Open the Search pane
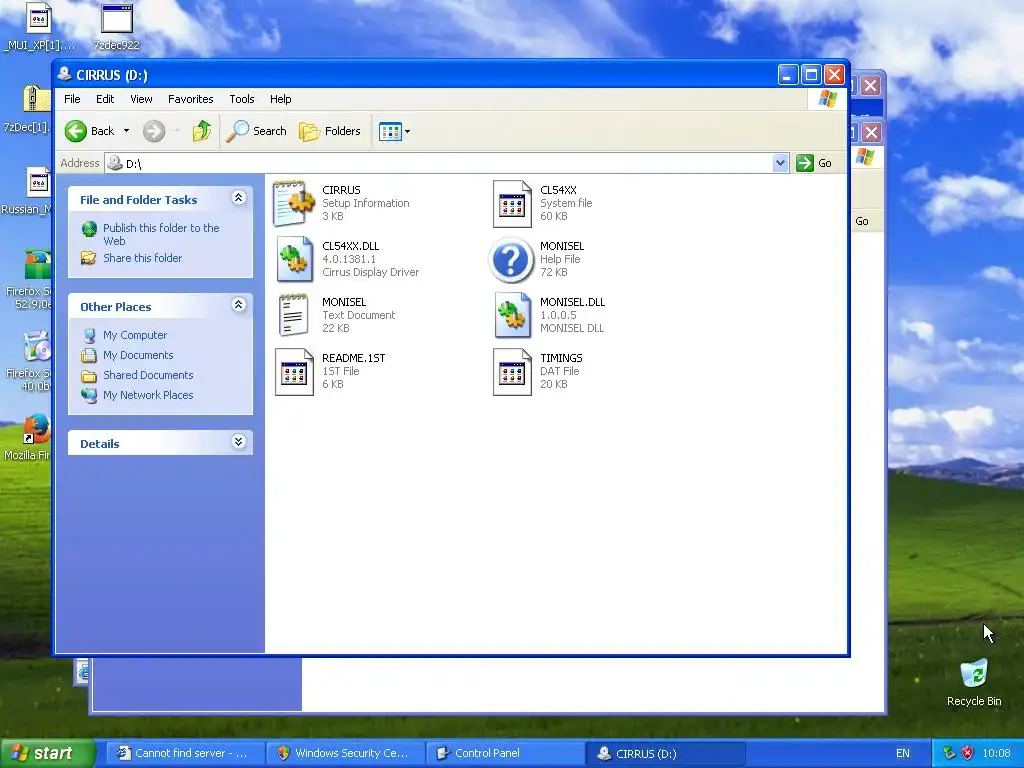This screenshot has height=768, width=1024. click(x=257, y=131)
